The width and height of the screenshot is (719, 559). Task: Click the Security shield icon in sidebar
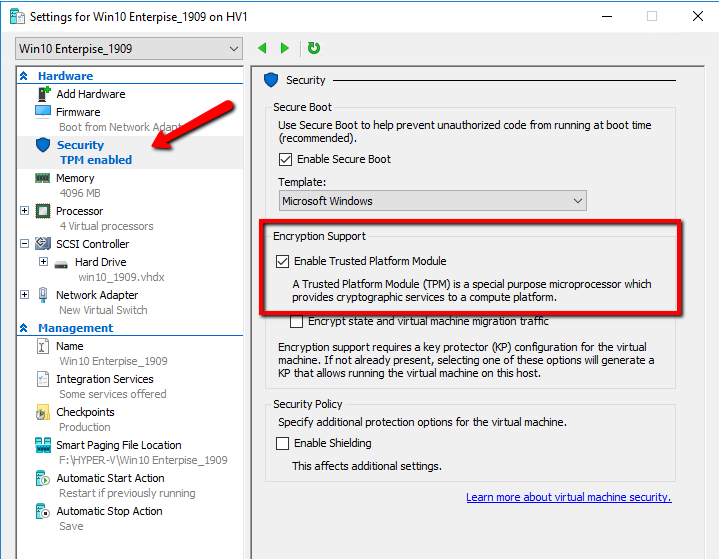click(x=43, y=145)
